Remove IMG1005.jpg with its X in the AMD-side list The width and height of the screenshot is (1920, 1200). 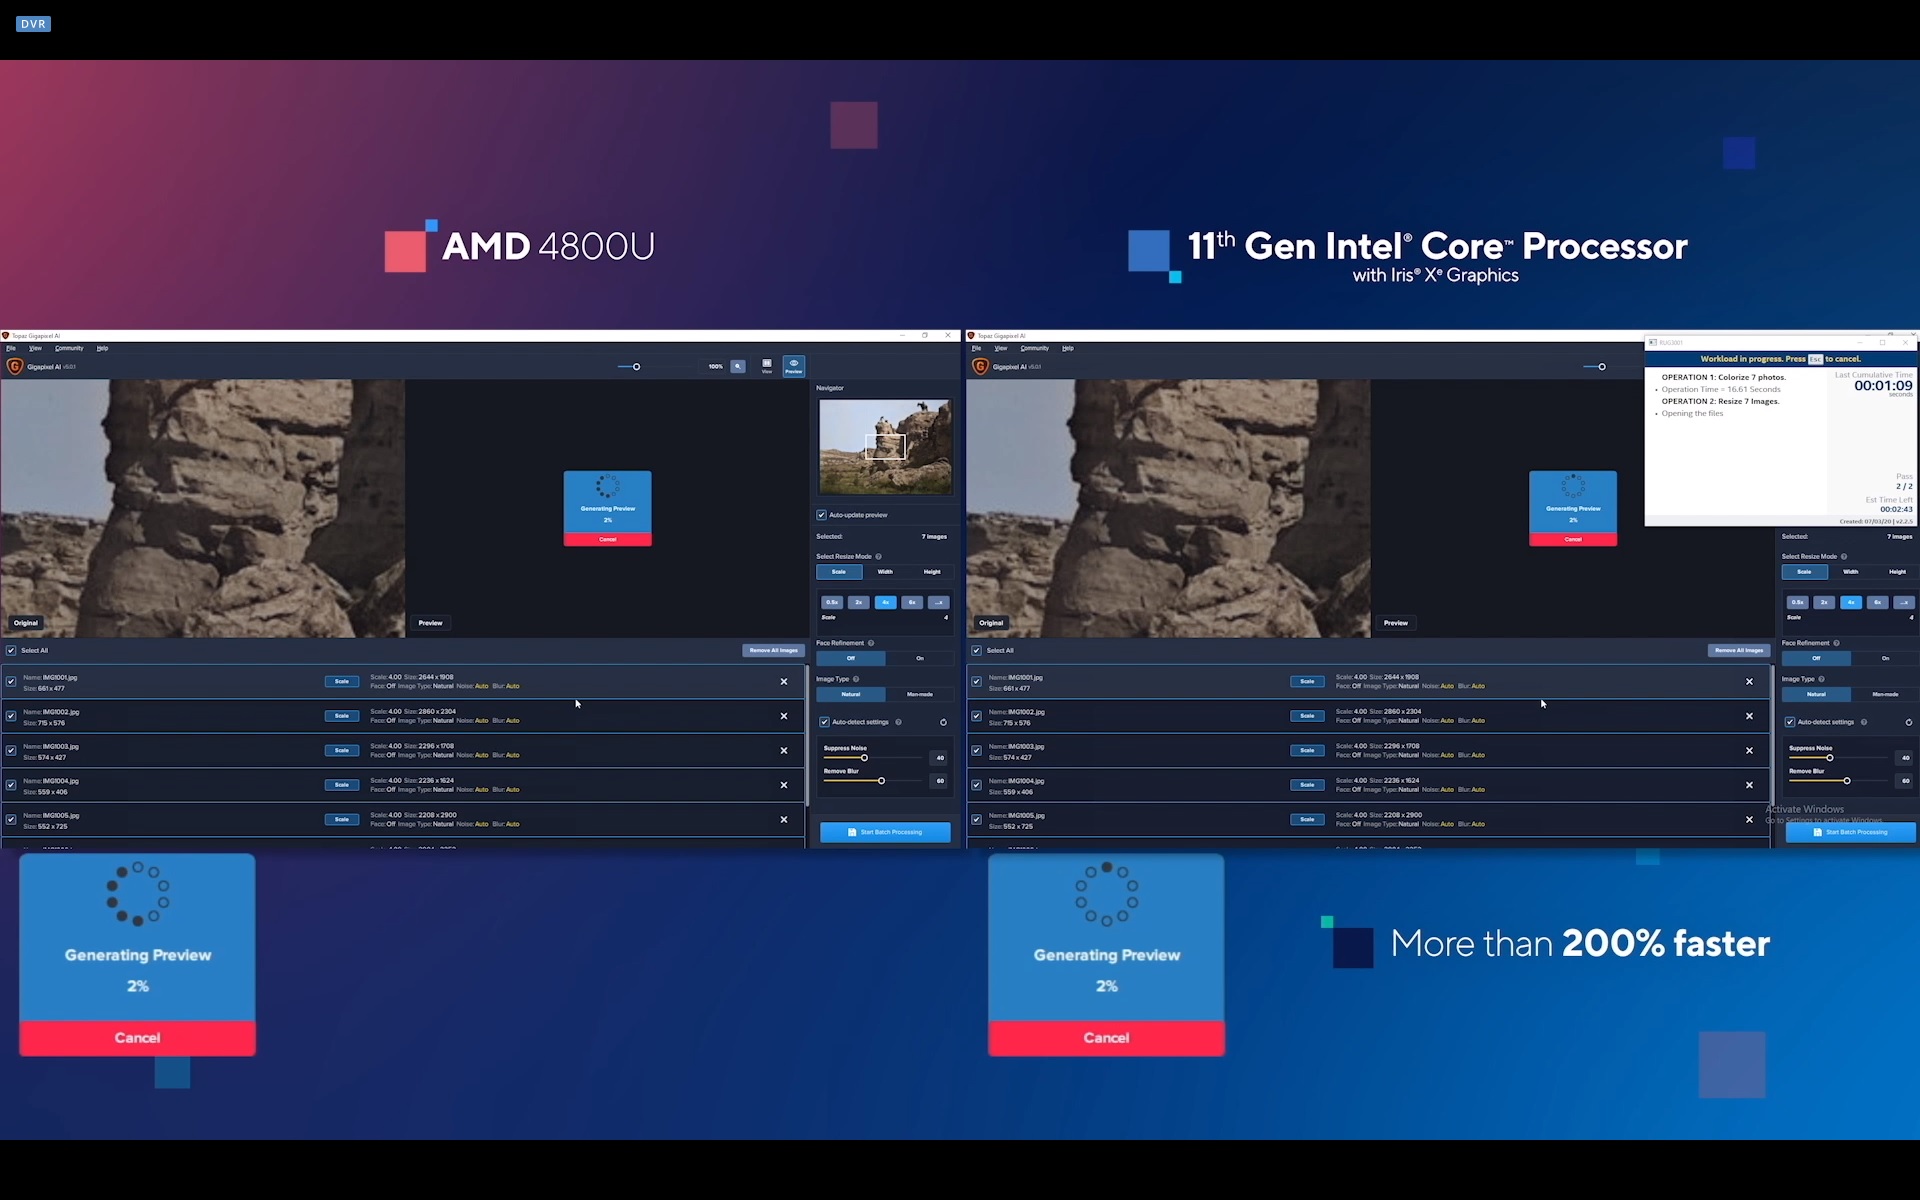tap(784, 819)
